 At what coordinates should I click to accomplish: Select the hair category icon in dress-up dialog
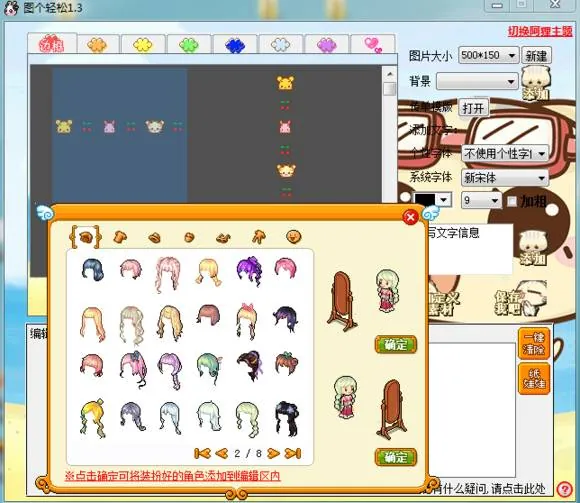click(85, 237)
